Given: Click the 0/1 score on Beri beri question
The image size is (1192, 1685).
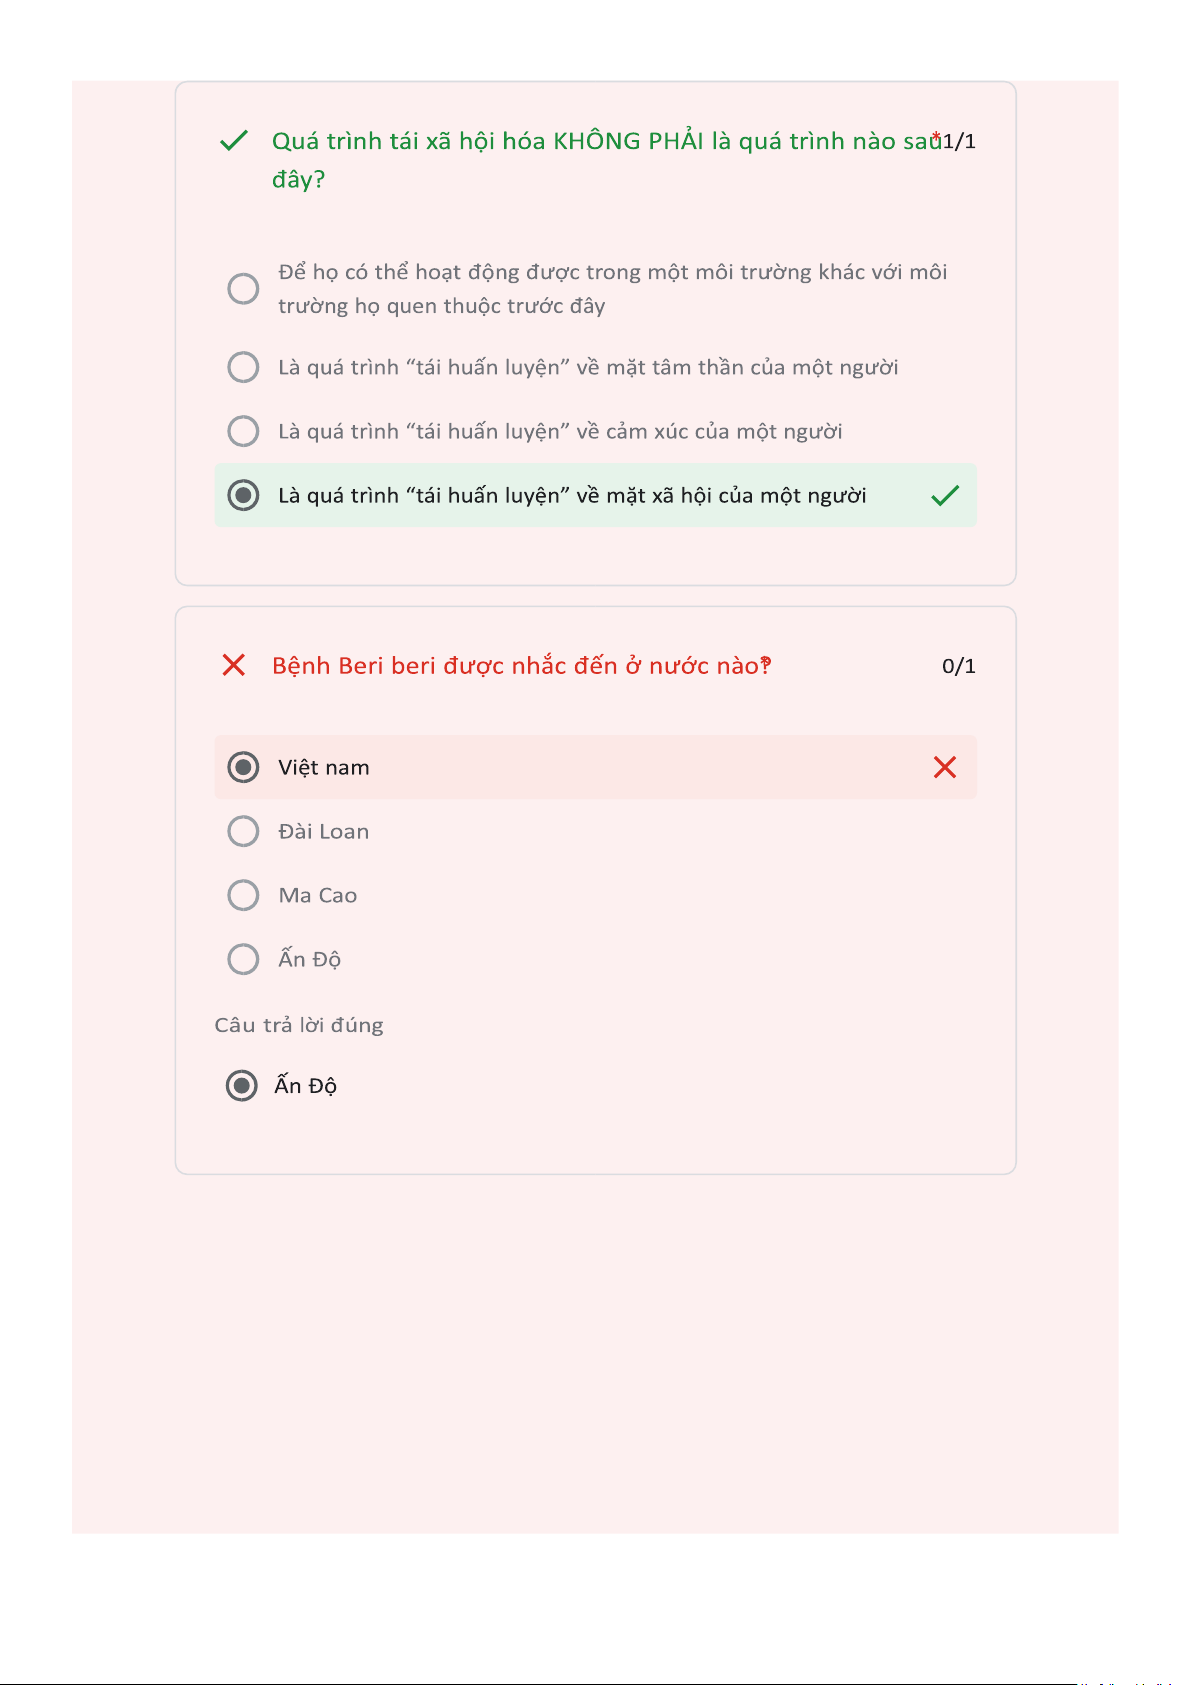Looking at the screenshot, I should click(958, 666).
